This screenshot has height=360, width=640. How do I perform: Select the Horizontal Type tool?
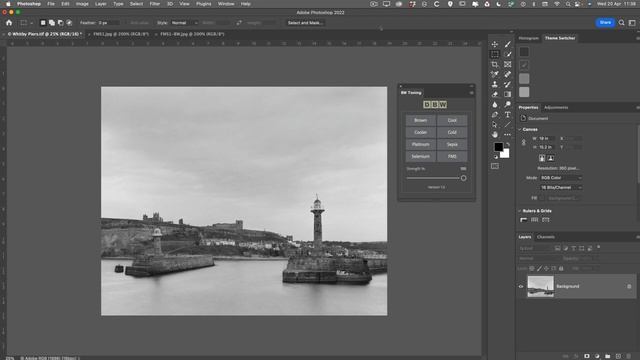(507, 115)
